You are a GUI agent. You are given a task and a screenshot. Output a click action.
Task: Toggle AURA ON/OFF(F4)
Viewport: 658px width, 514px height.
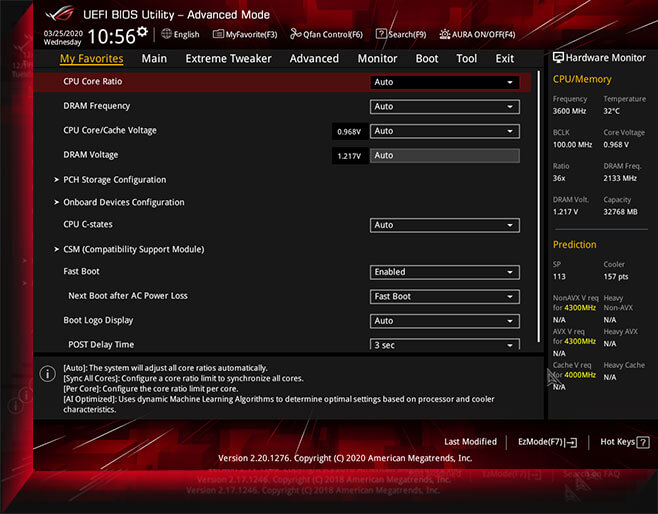(x=477, y=34)
